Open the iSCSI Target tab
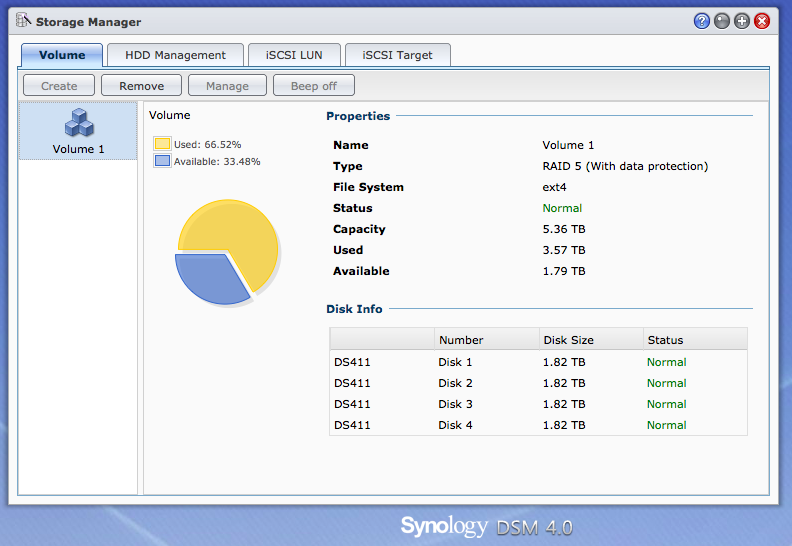This screenshot has width=792, height=546. tap(398, 55)
